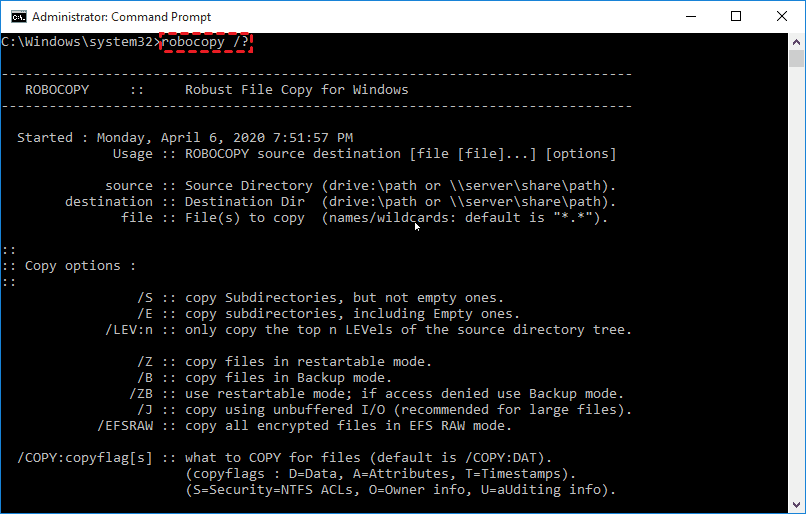
Task: Click the "destination" usage label
Action: [x=109, y=202]
